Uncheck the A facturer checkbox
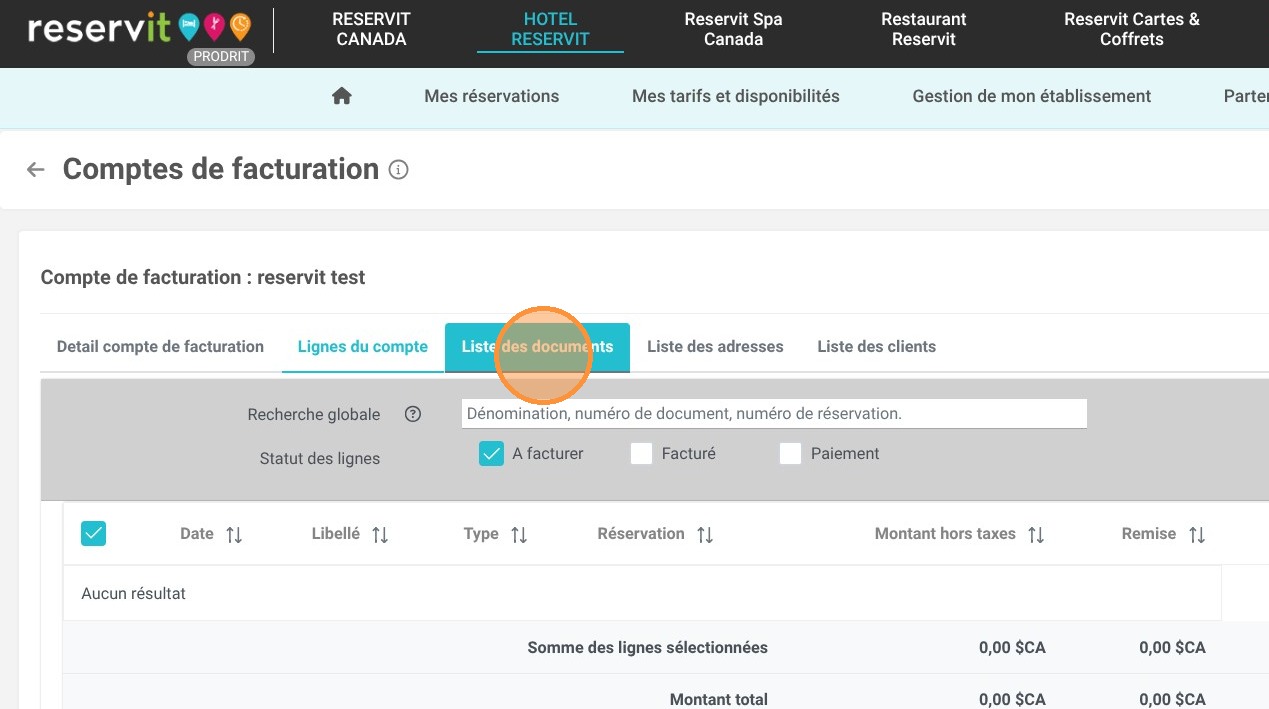Screen dimensions: 1269x709 (x=491, y=454)
